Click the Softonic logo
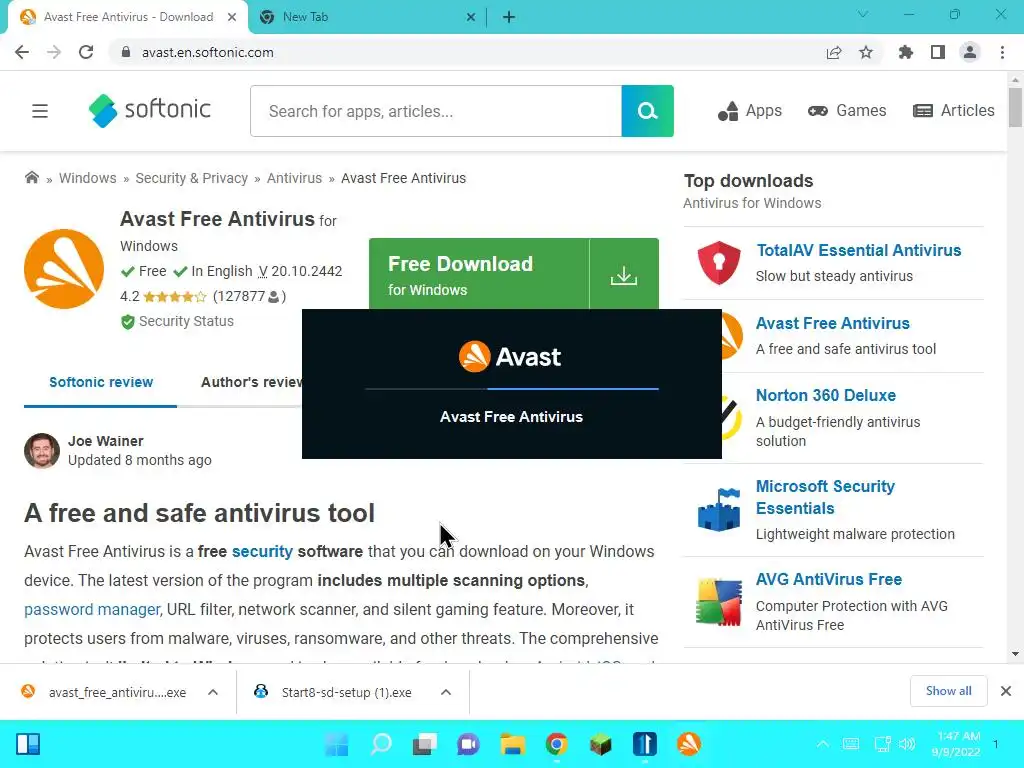 pos(150,110)
